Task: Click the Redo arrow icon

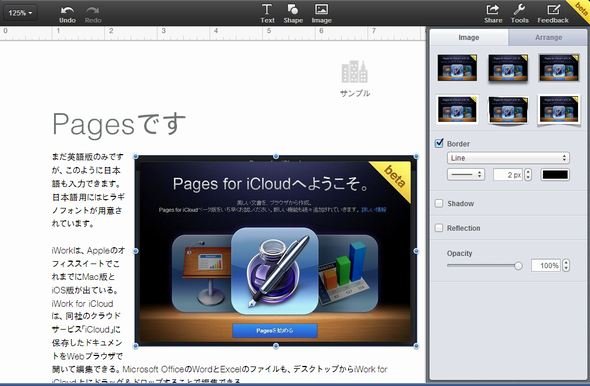Action: [92, 10]
